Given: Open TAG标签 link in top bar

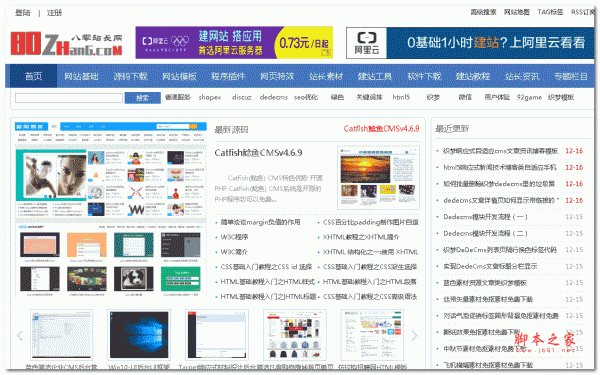Looking at the screenshot, I should tap(550, 12).
